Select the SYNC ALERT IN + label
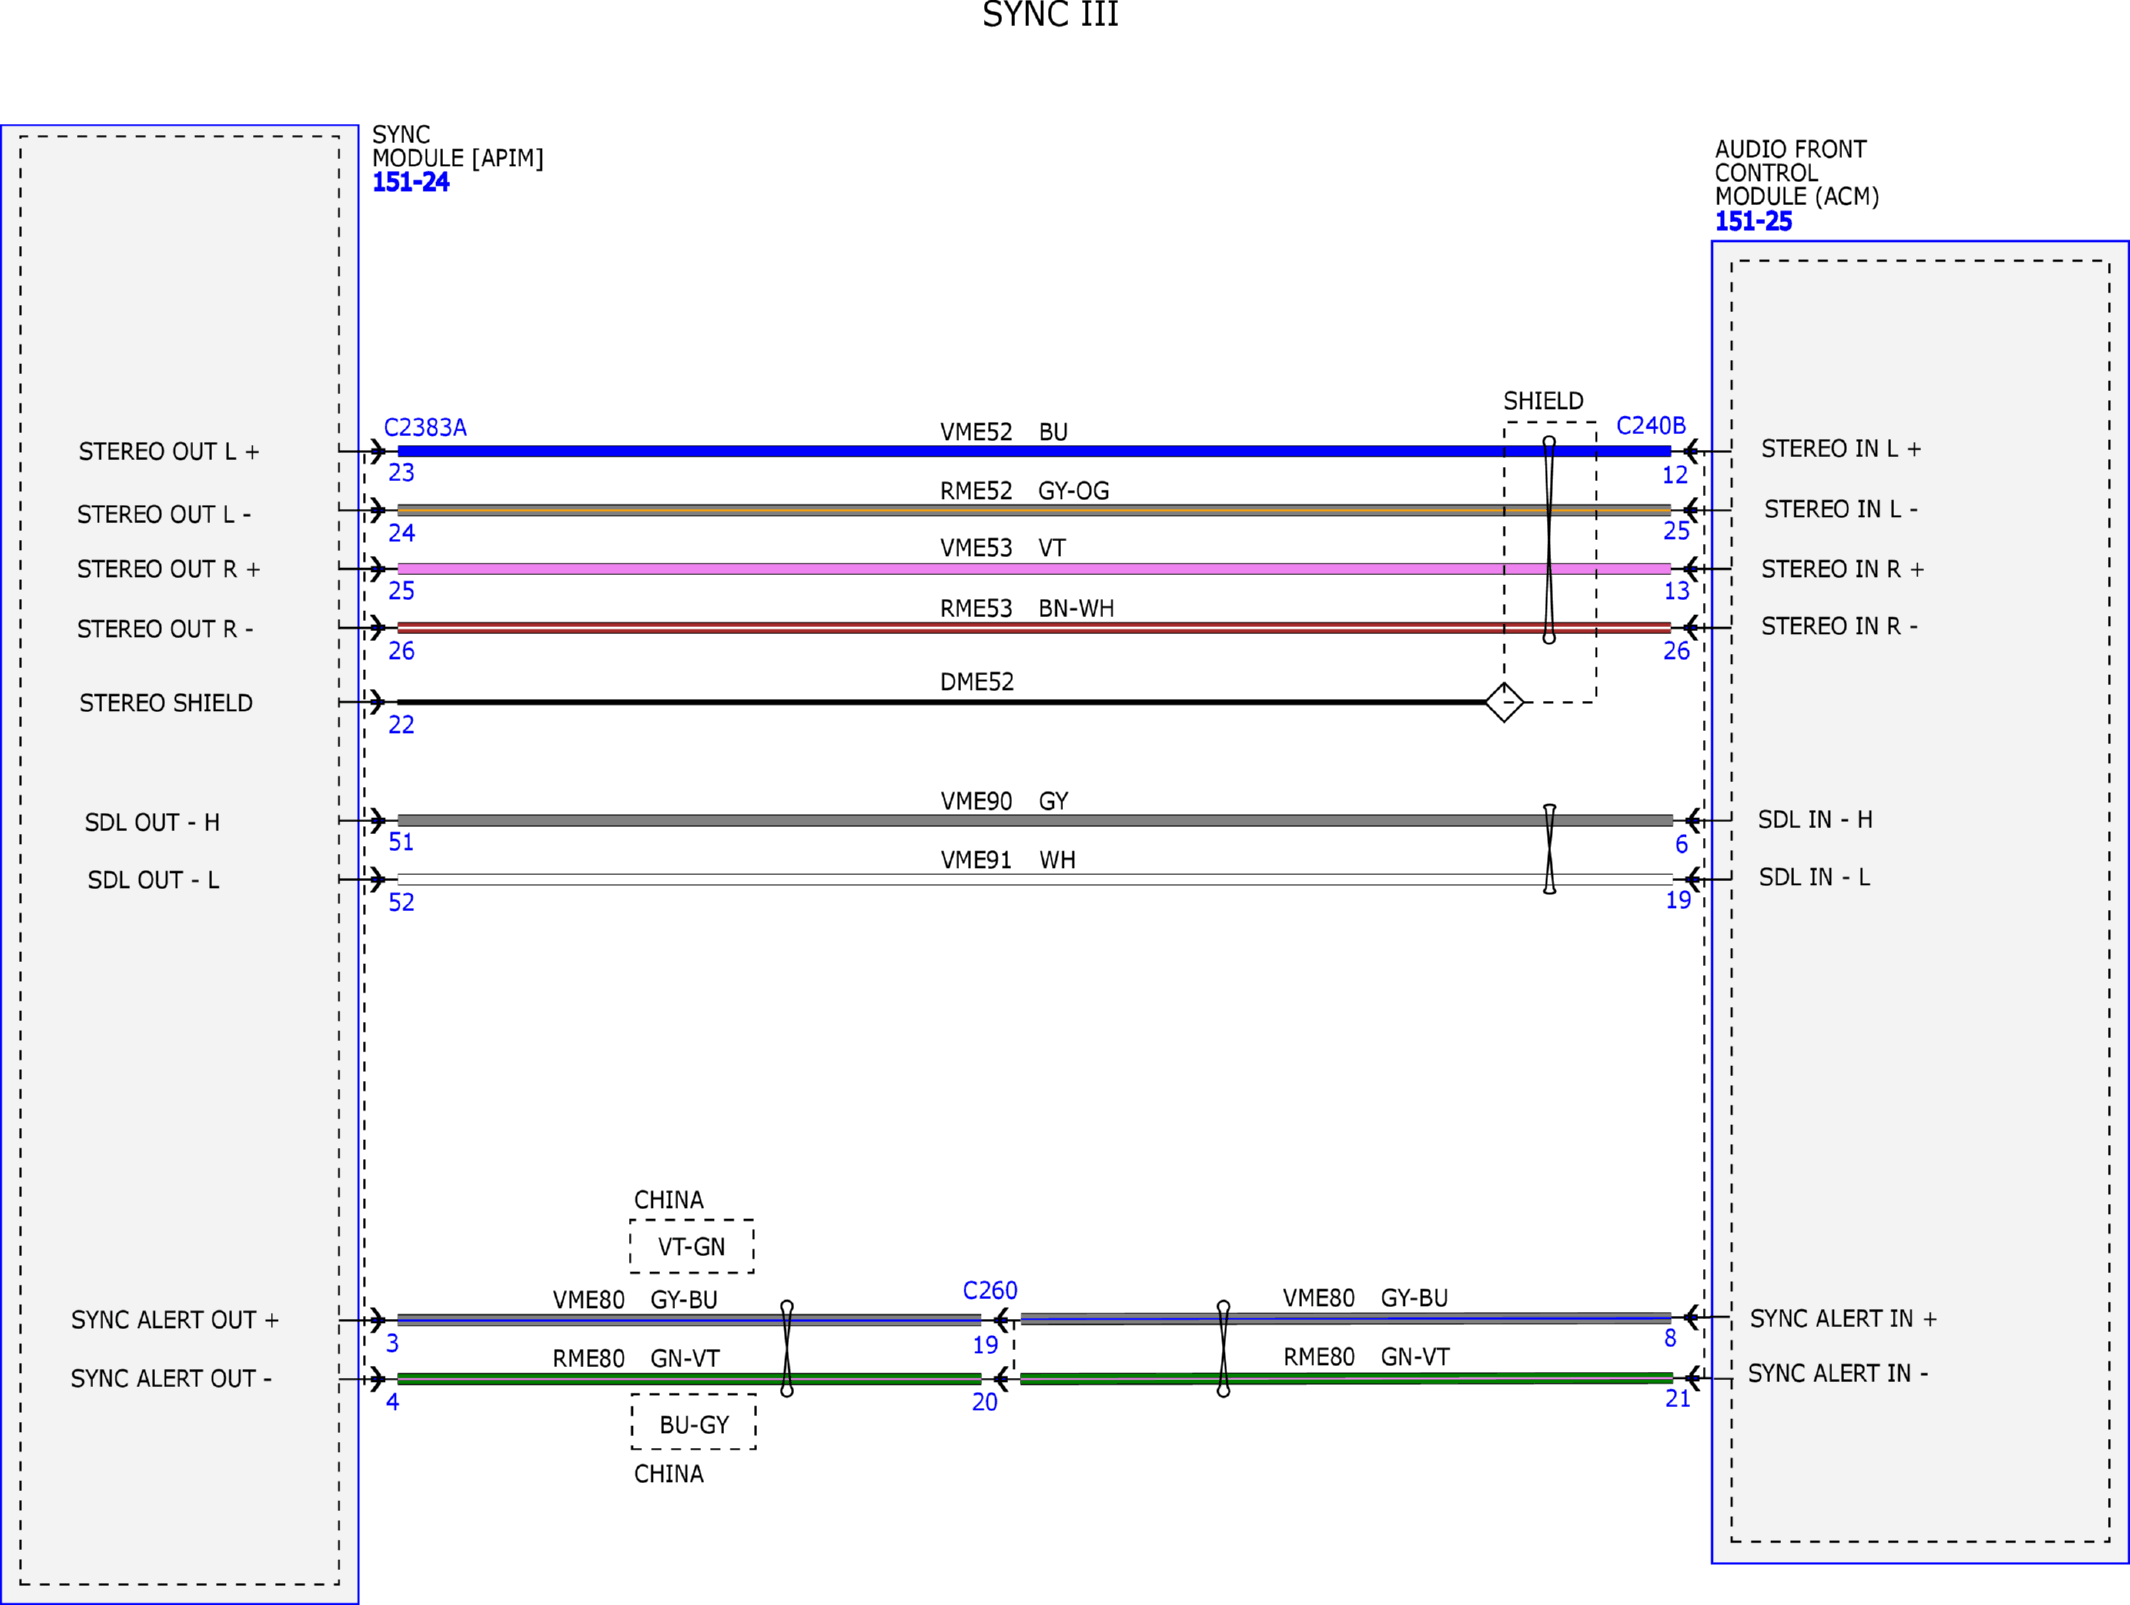This screenshot has height=1605, width=2130. pos(1843,1318)
